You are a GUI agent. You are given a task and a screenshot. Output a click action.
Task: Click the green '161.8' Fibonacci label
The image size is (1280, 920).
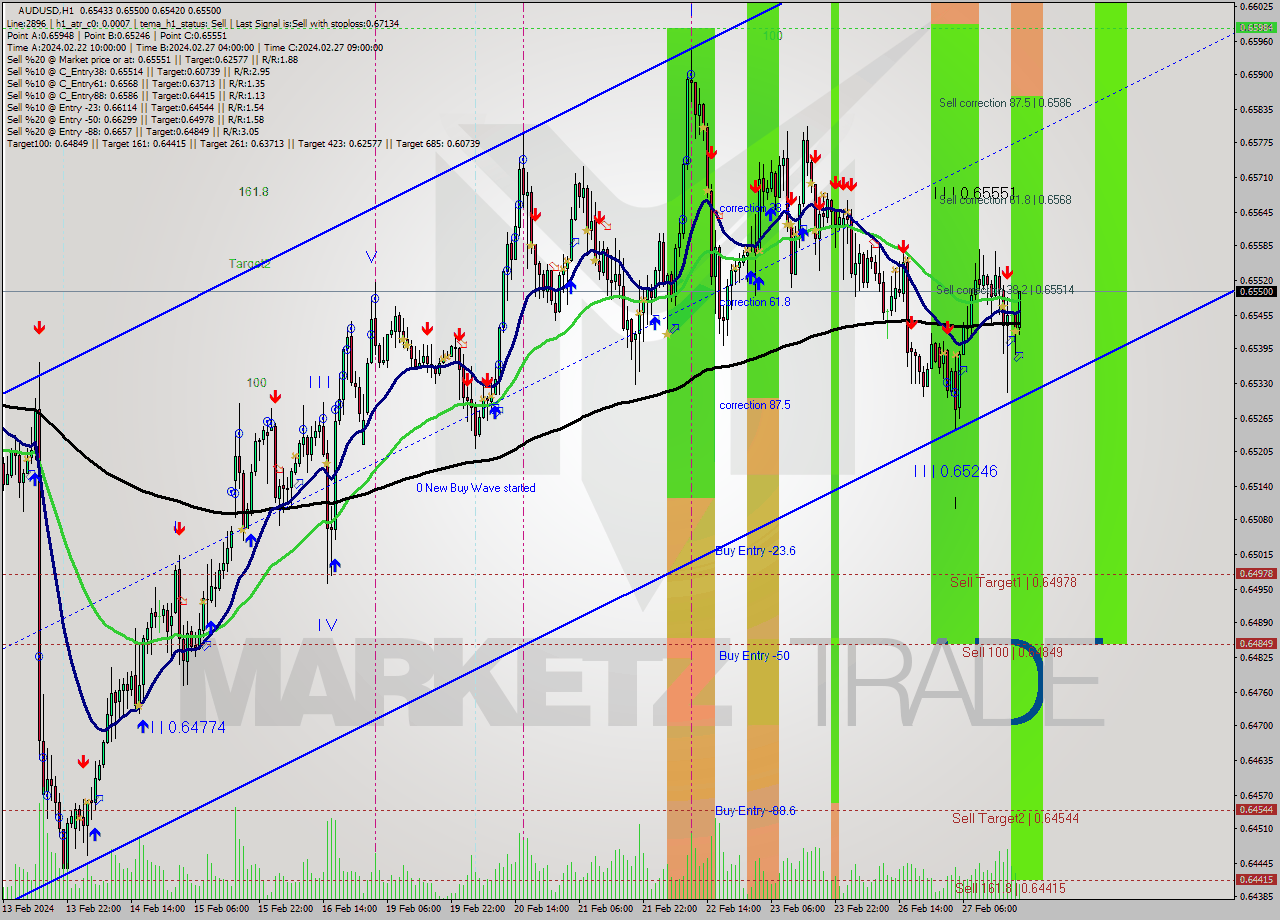254,191
